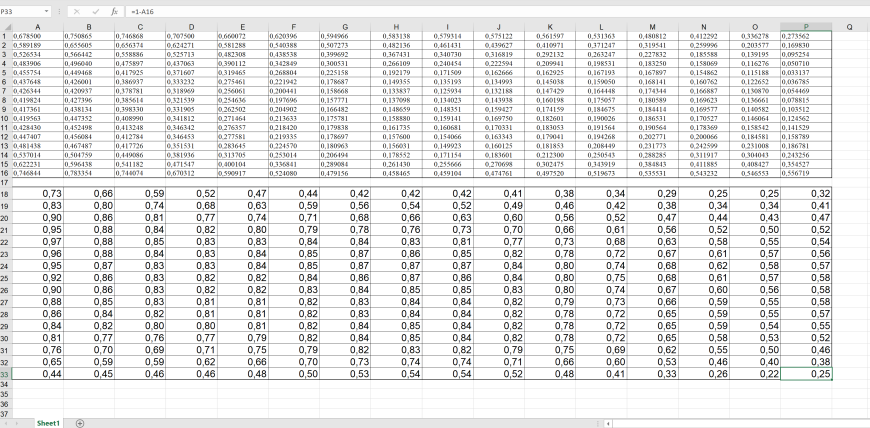
Task: Select empty cell Q1
Action: [849, 35]
